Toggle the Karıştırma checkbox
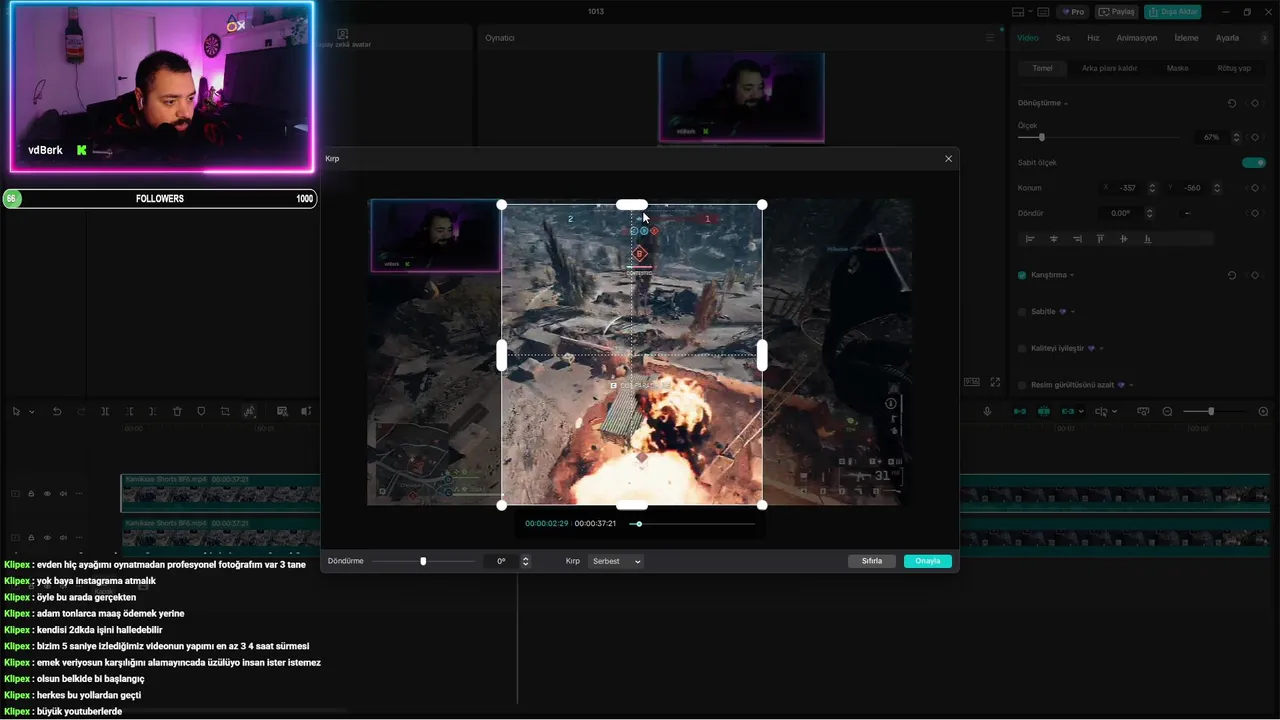 (1022, 275)
